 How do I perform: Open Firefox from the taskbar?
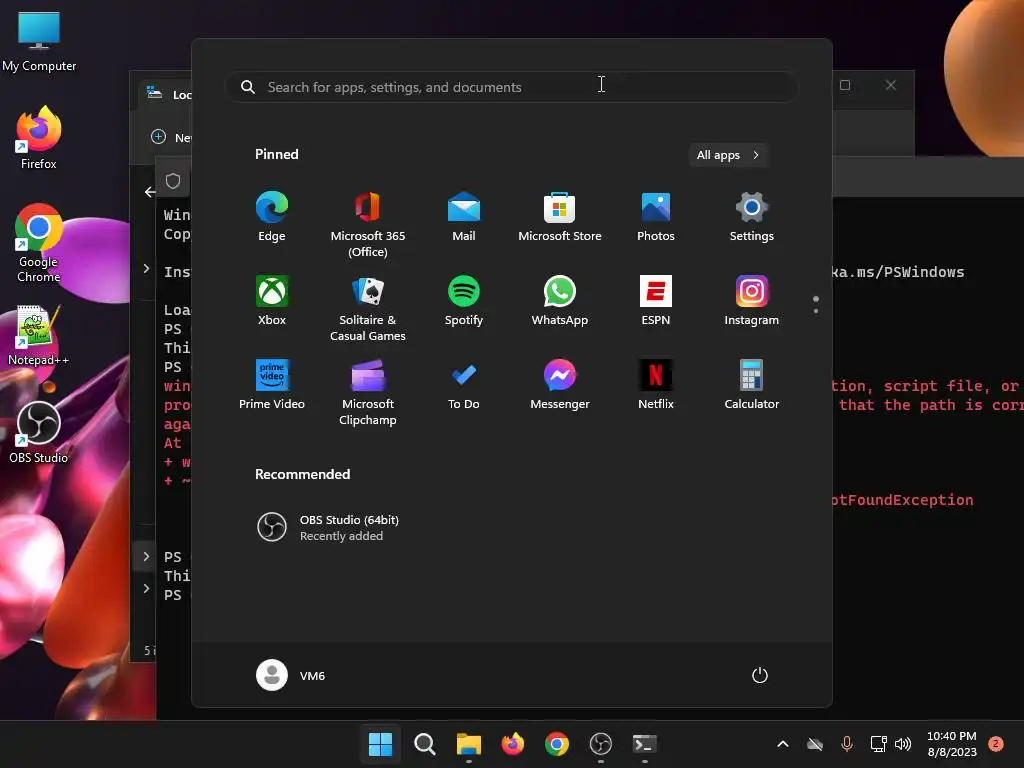click(x=513, y=744)
